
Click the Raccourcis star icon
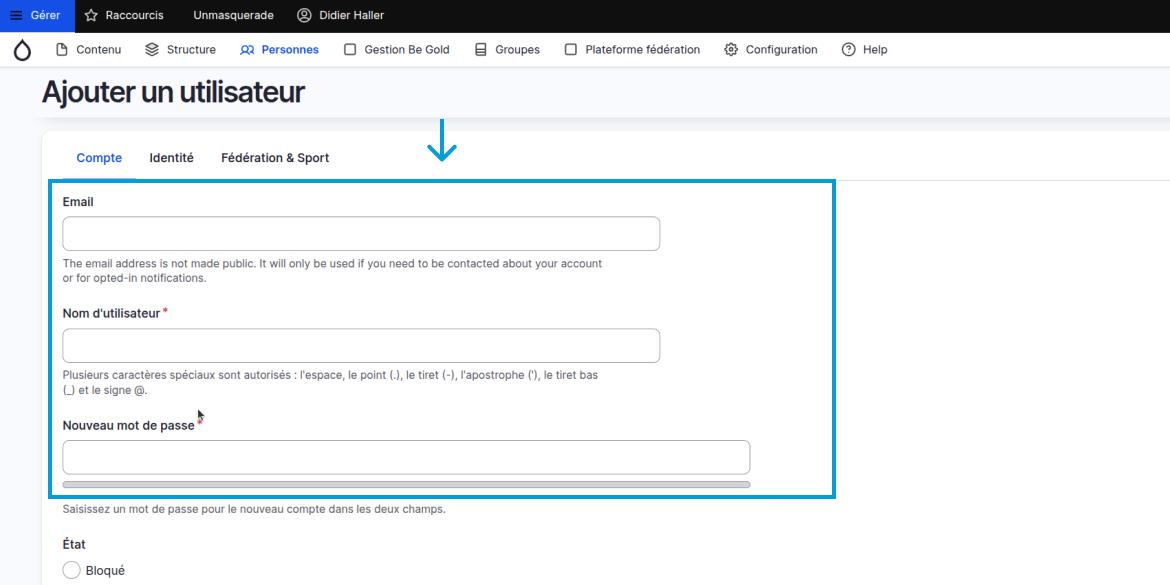tap(91, 16)
